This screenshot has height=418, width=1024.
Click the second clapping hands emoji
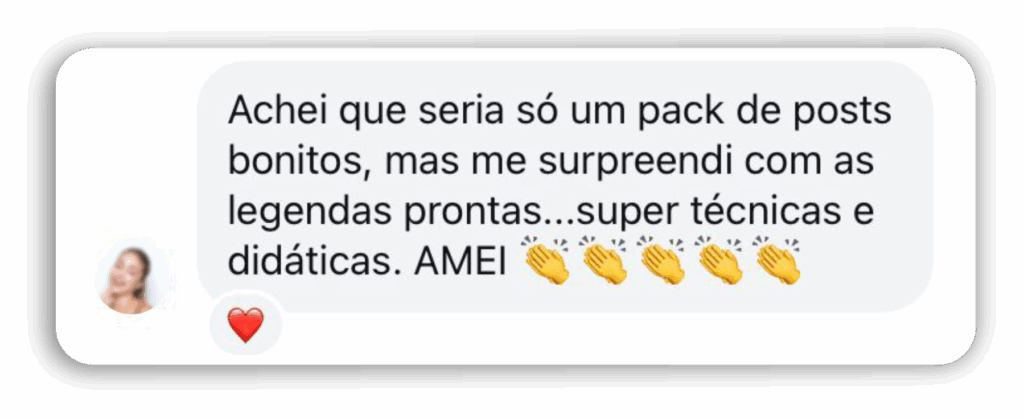604,261
